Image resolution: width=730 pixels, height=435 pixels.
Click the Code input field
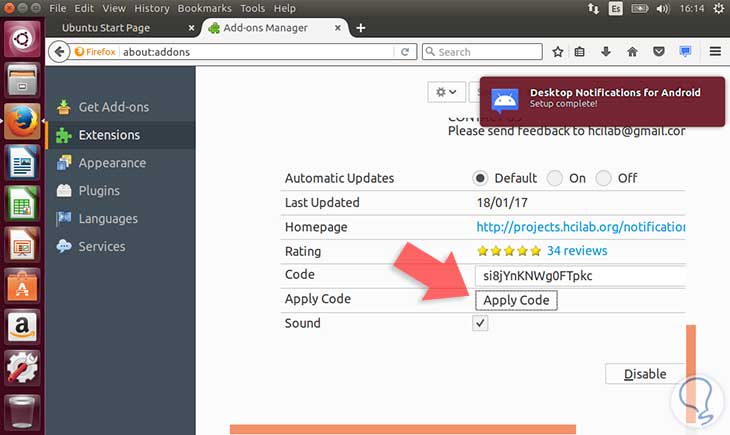click(x=581, y=276)
